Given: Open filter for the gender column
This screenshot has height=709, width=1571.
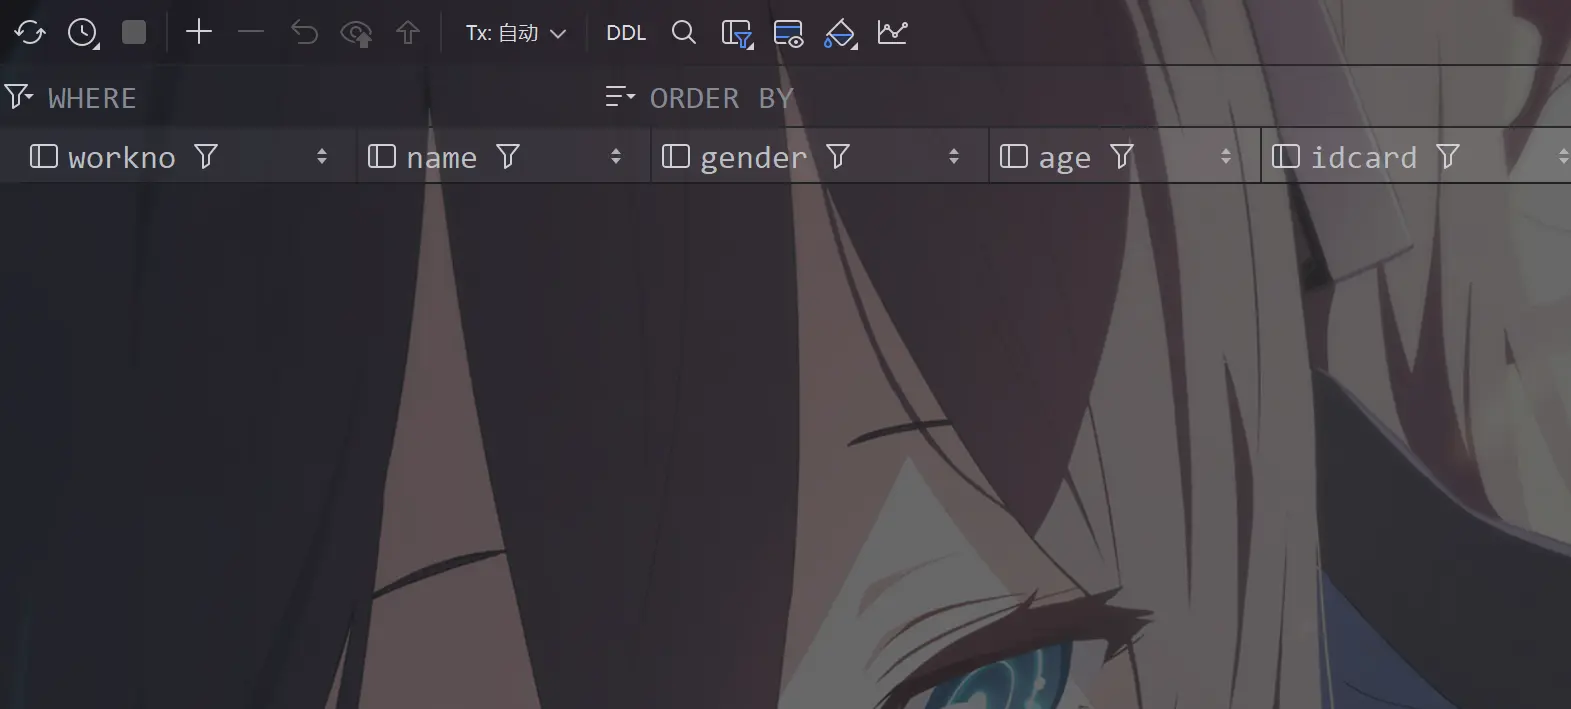Looking at the screenshot, I should (838, 156).
